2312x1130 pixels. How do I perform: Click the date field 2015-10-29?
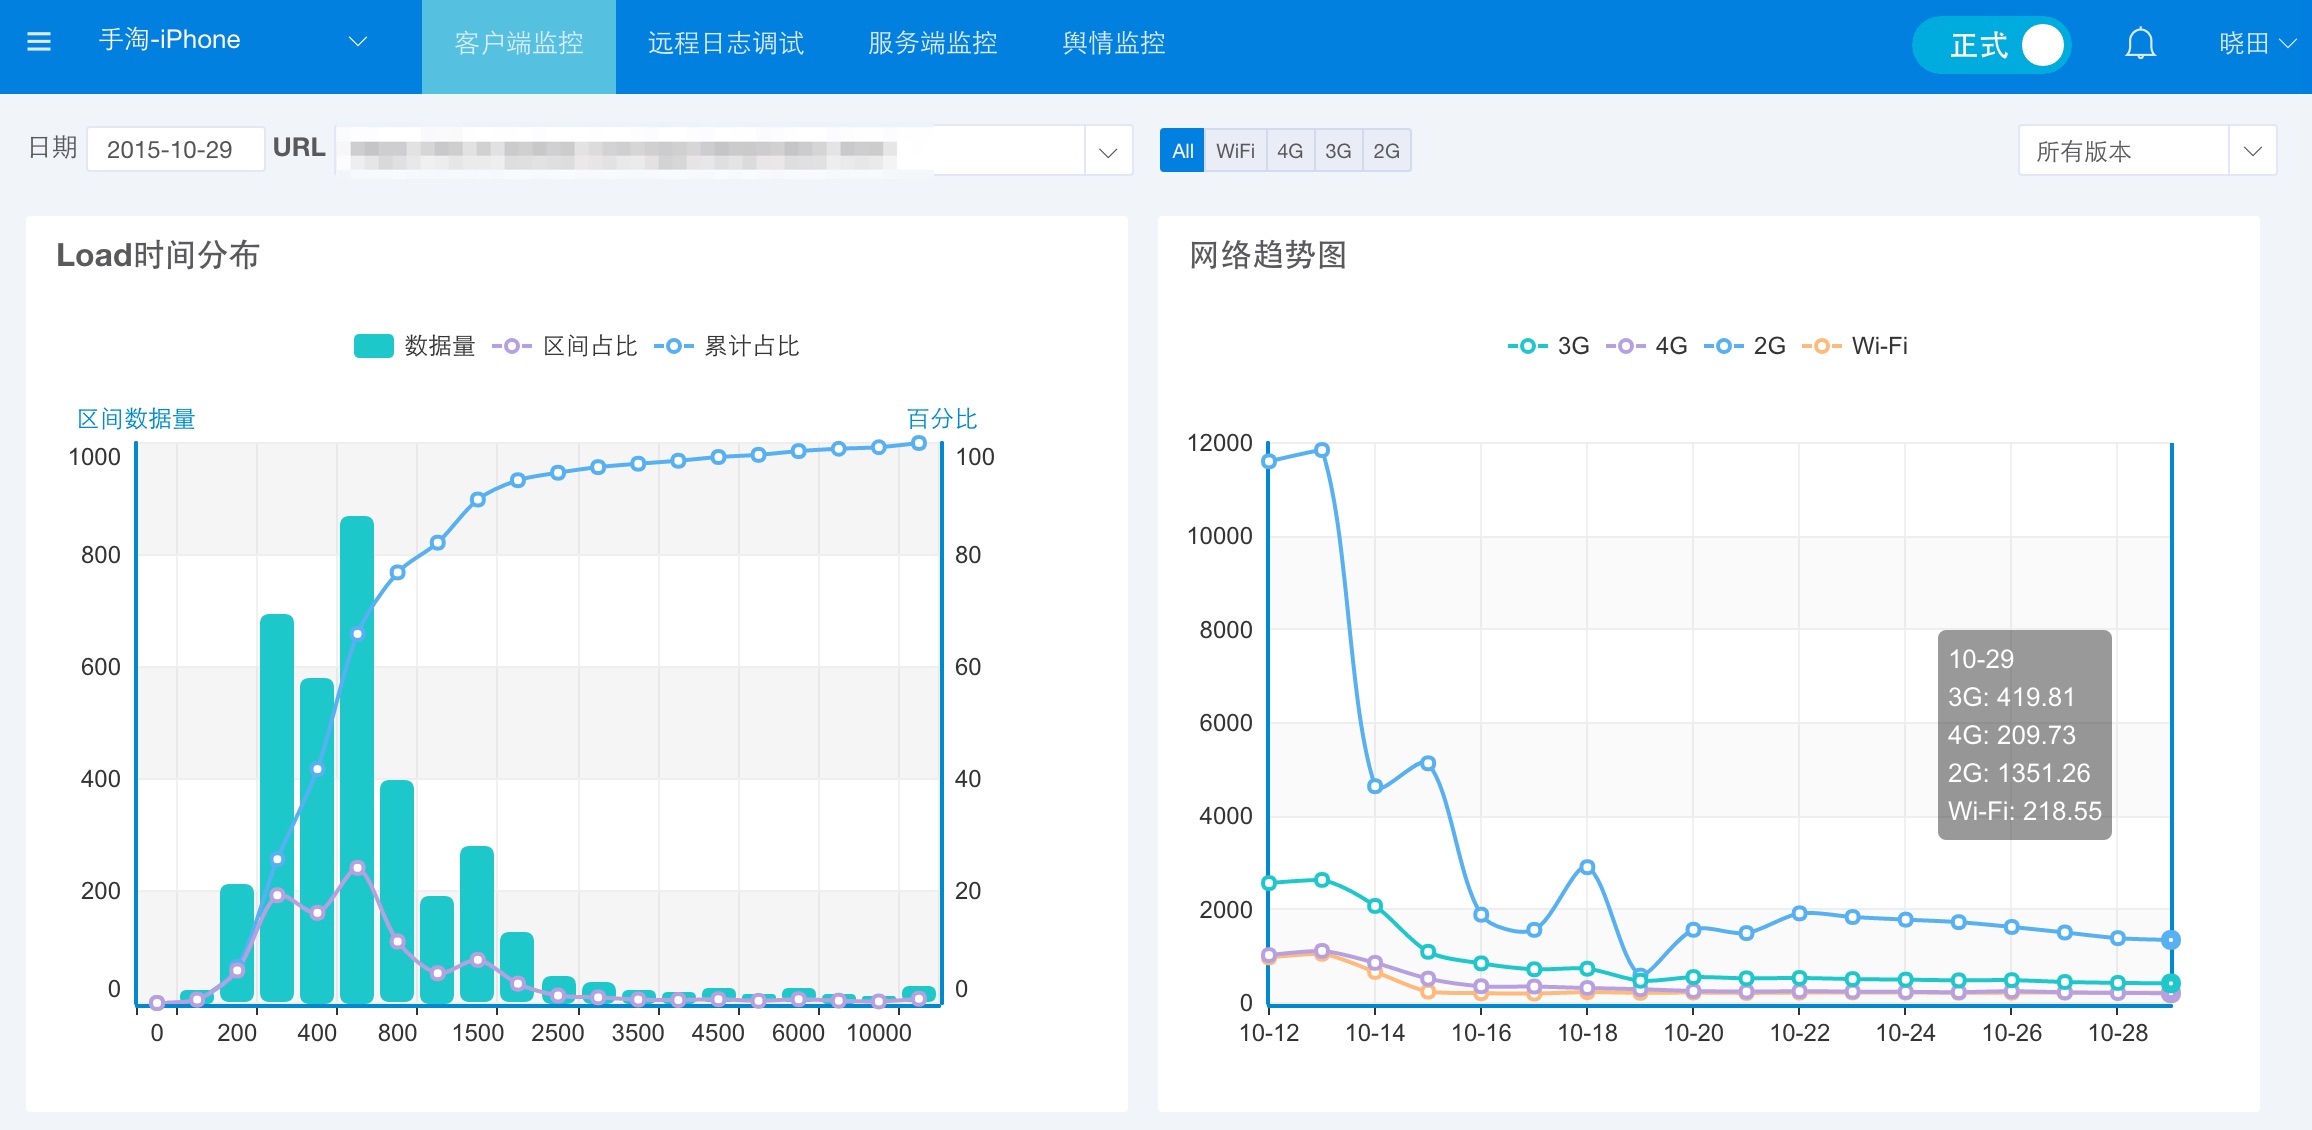pyautogui.click(x=175, y=150)
